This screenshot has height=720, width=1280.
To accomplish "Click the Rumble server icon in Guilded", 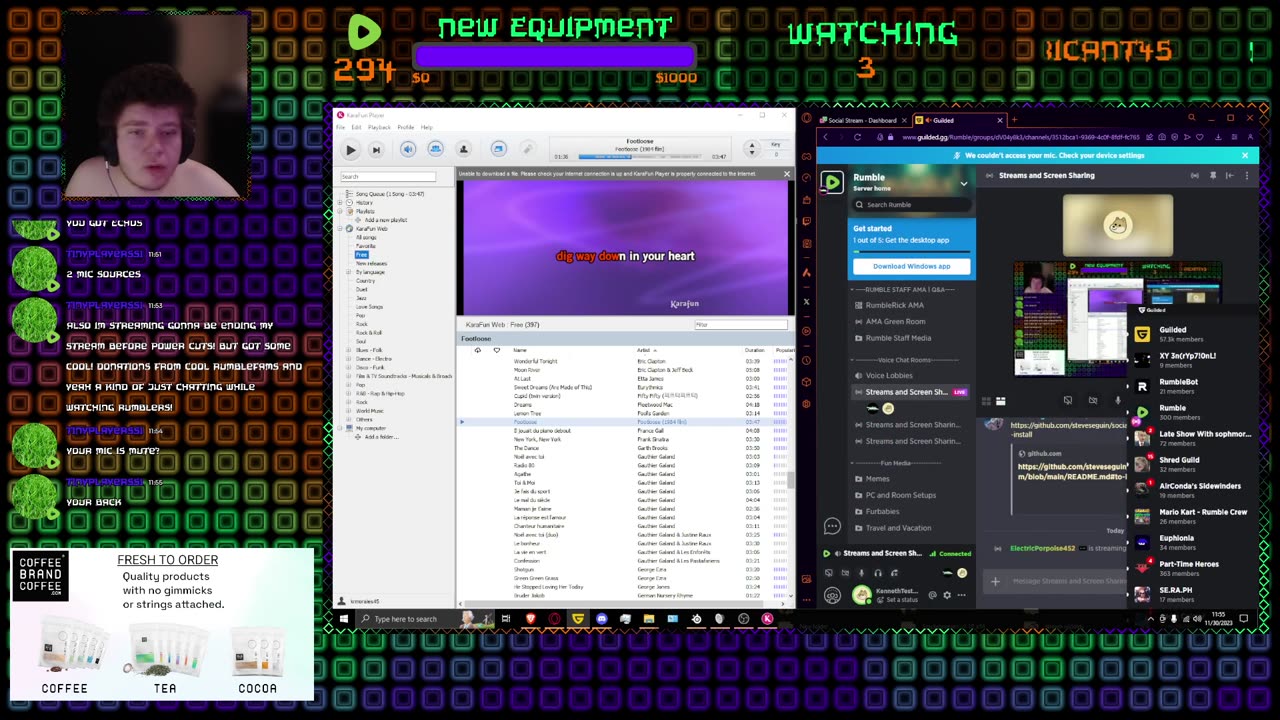I will [832, 182].
